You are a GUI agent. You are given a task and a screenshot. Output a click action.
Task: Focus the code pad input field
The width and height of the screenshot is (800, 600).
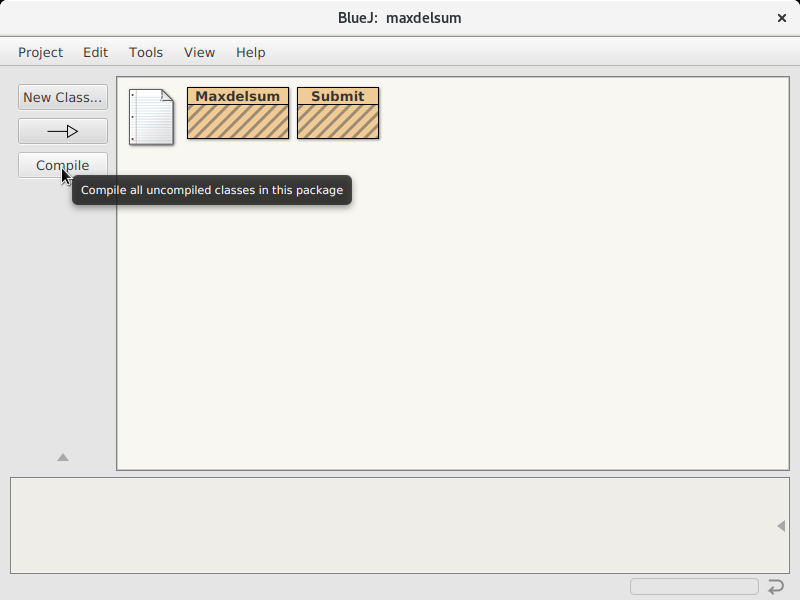pyautogui.click(x=694, y=586)
